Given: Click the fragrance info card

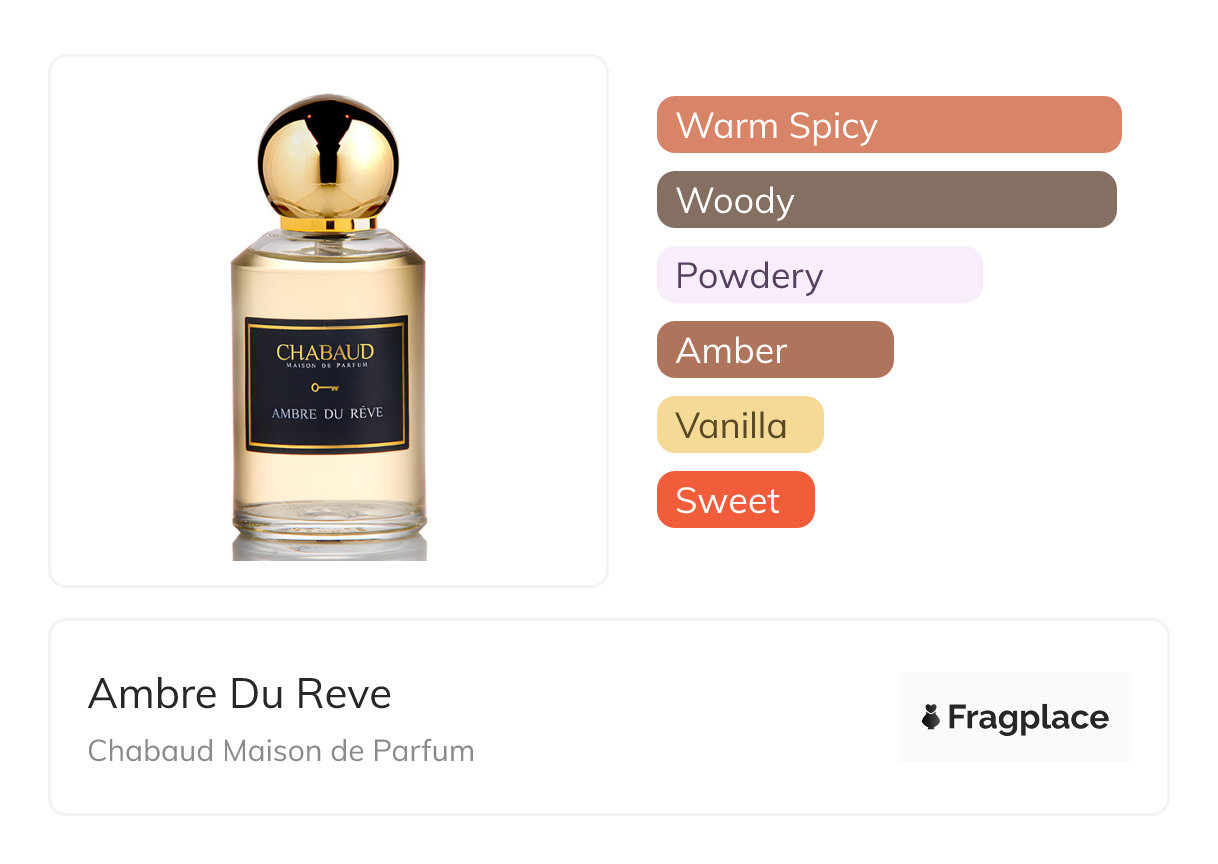Looking at the screenshot, I should point(609,717).
